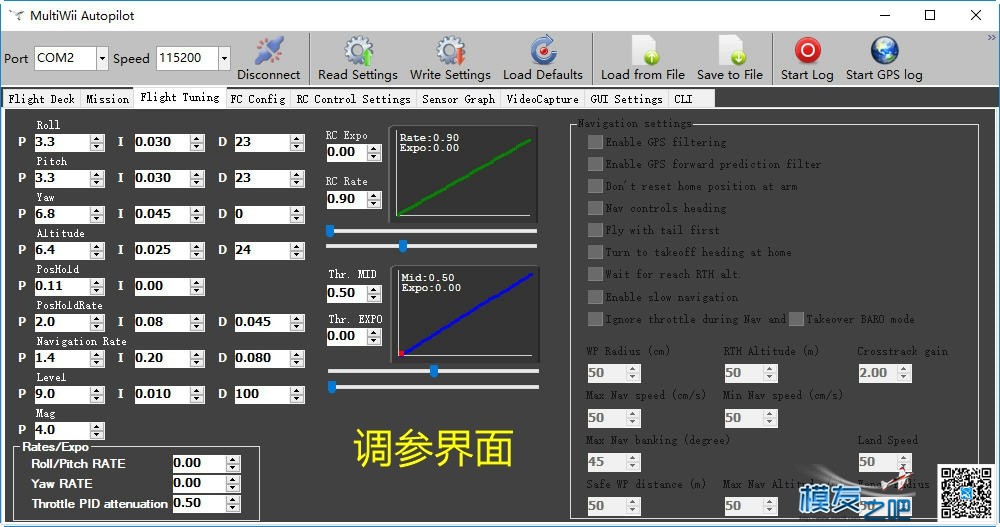1000x527 pixels.
Task: Click the Disconnect plug icon
Action: [269, 50]
